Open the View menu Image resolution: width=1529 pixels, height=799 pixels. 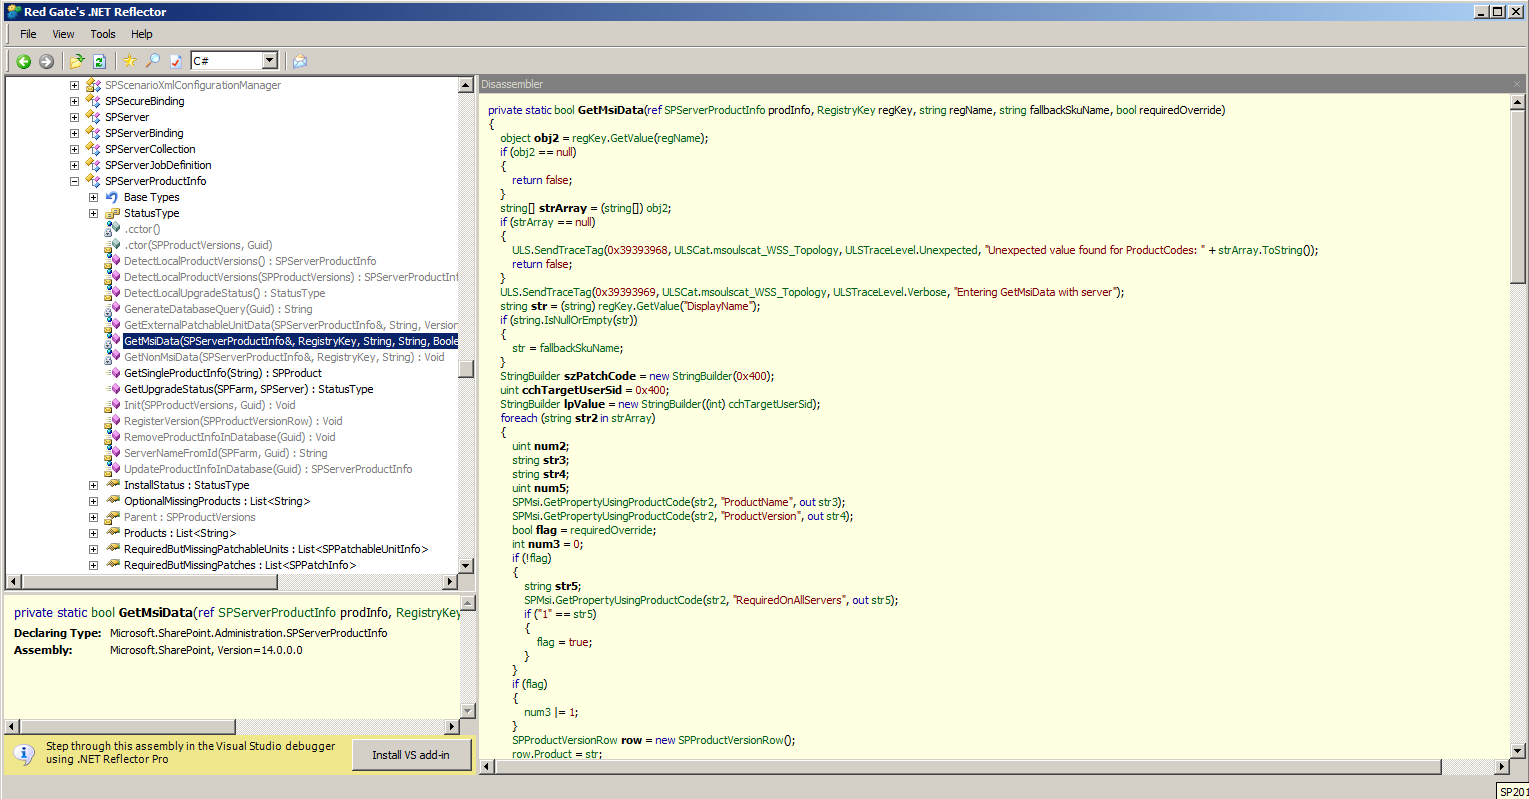[63, 34]
